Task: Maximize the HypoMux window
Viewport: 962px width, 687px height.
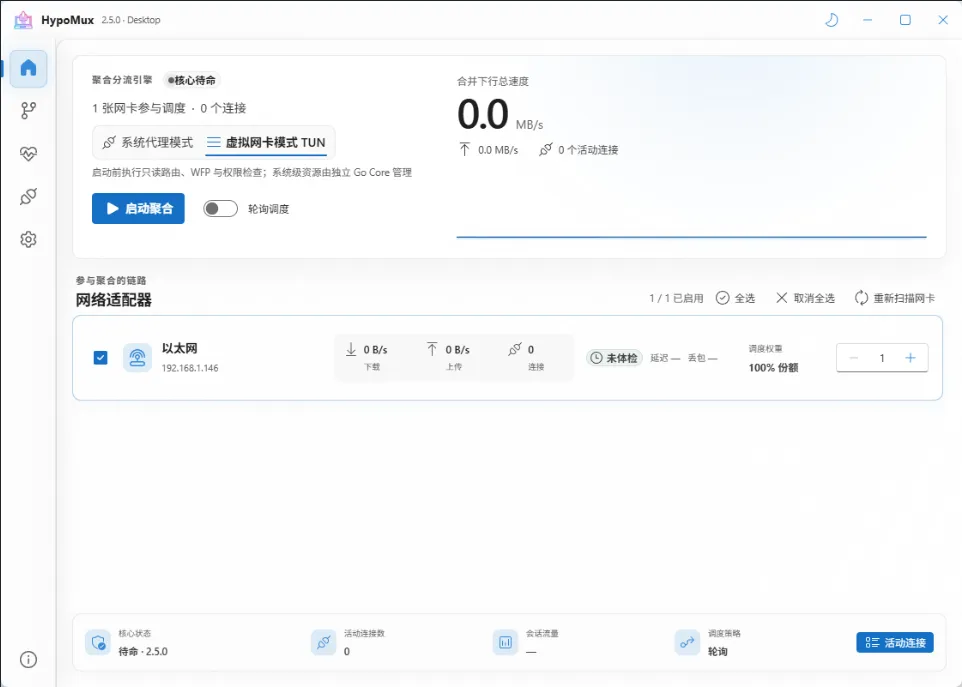Action: (905, 20)
